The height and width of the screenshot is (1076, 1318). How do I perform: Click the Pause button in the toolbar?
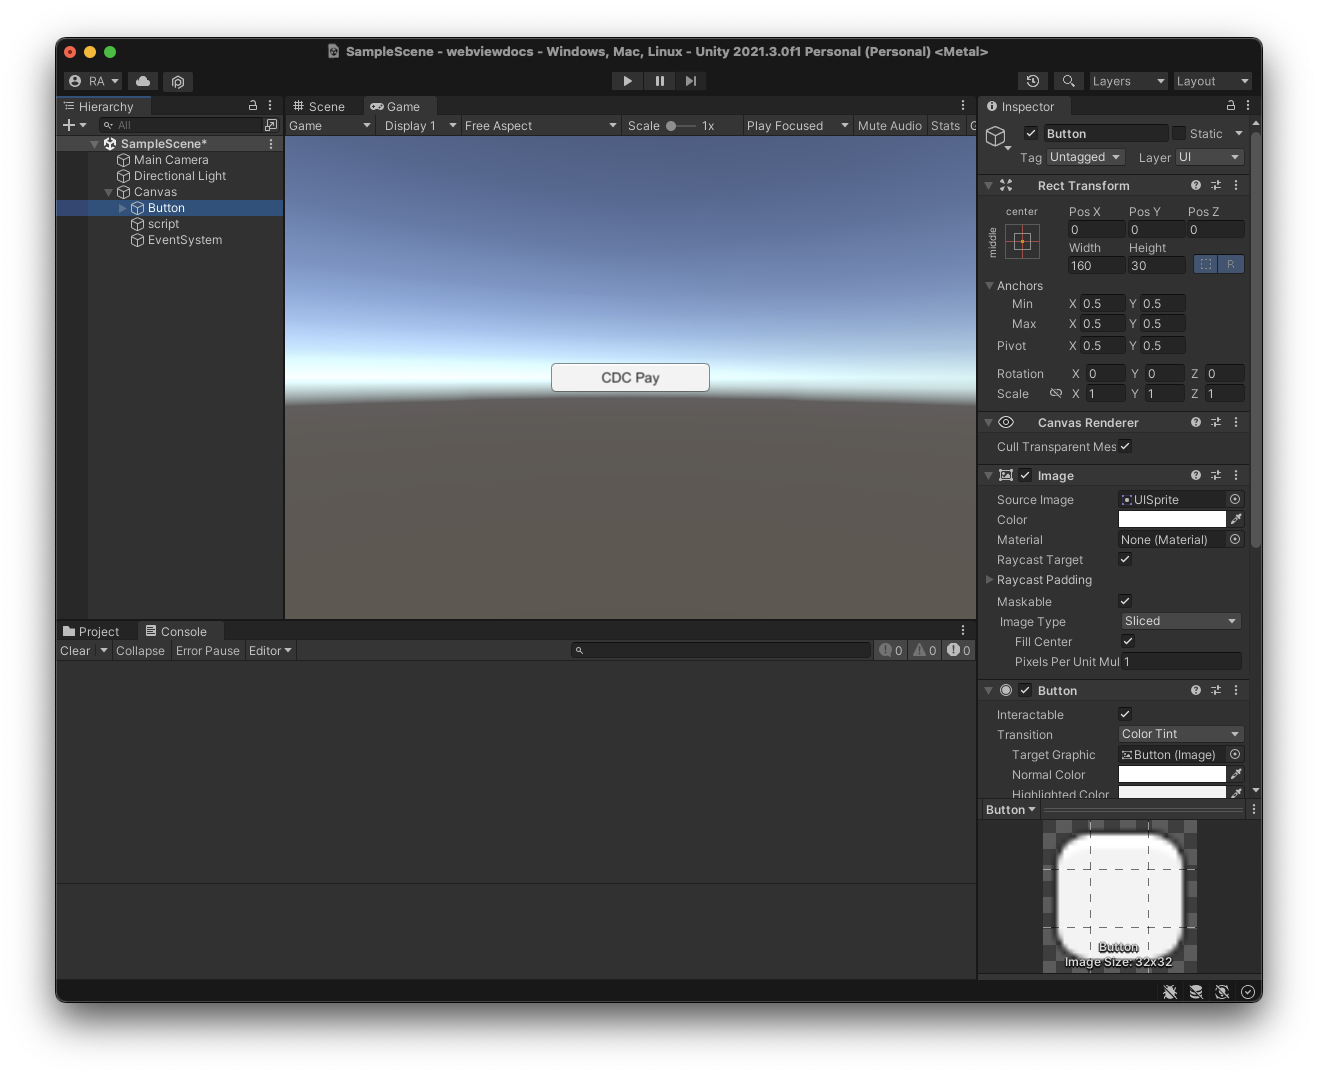coord(659,81)
